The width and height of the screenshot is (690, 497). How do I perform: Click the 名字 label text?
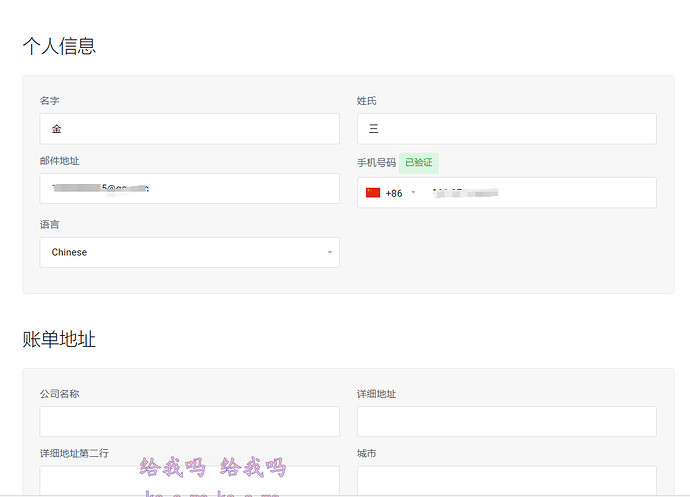49,101
